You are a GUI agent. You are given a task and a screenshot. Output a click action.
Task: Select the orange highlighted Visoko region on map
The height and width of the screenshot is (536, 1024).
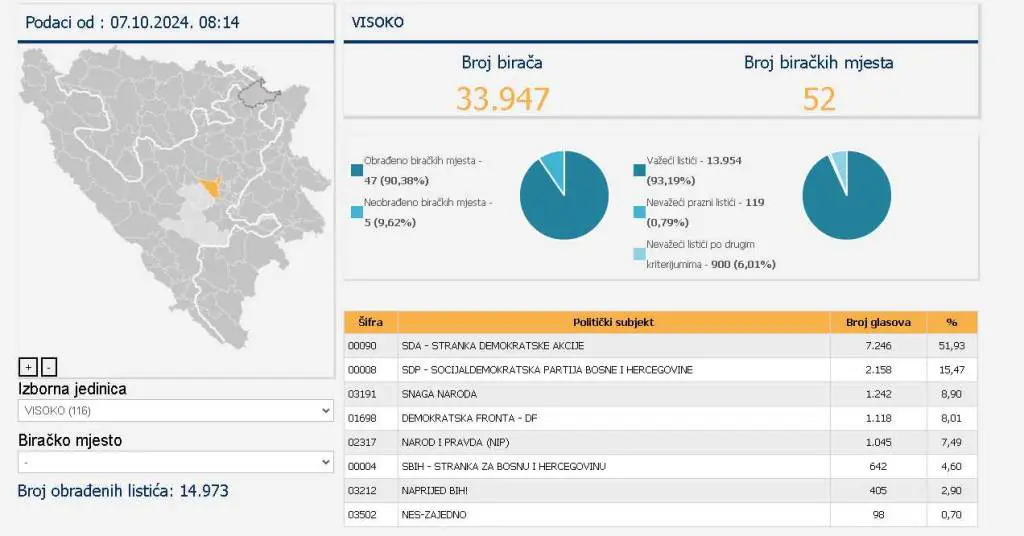[211, 188]
